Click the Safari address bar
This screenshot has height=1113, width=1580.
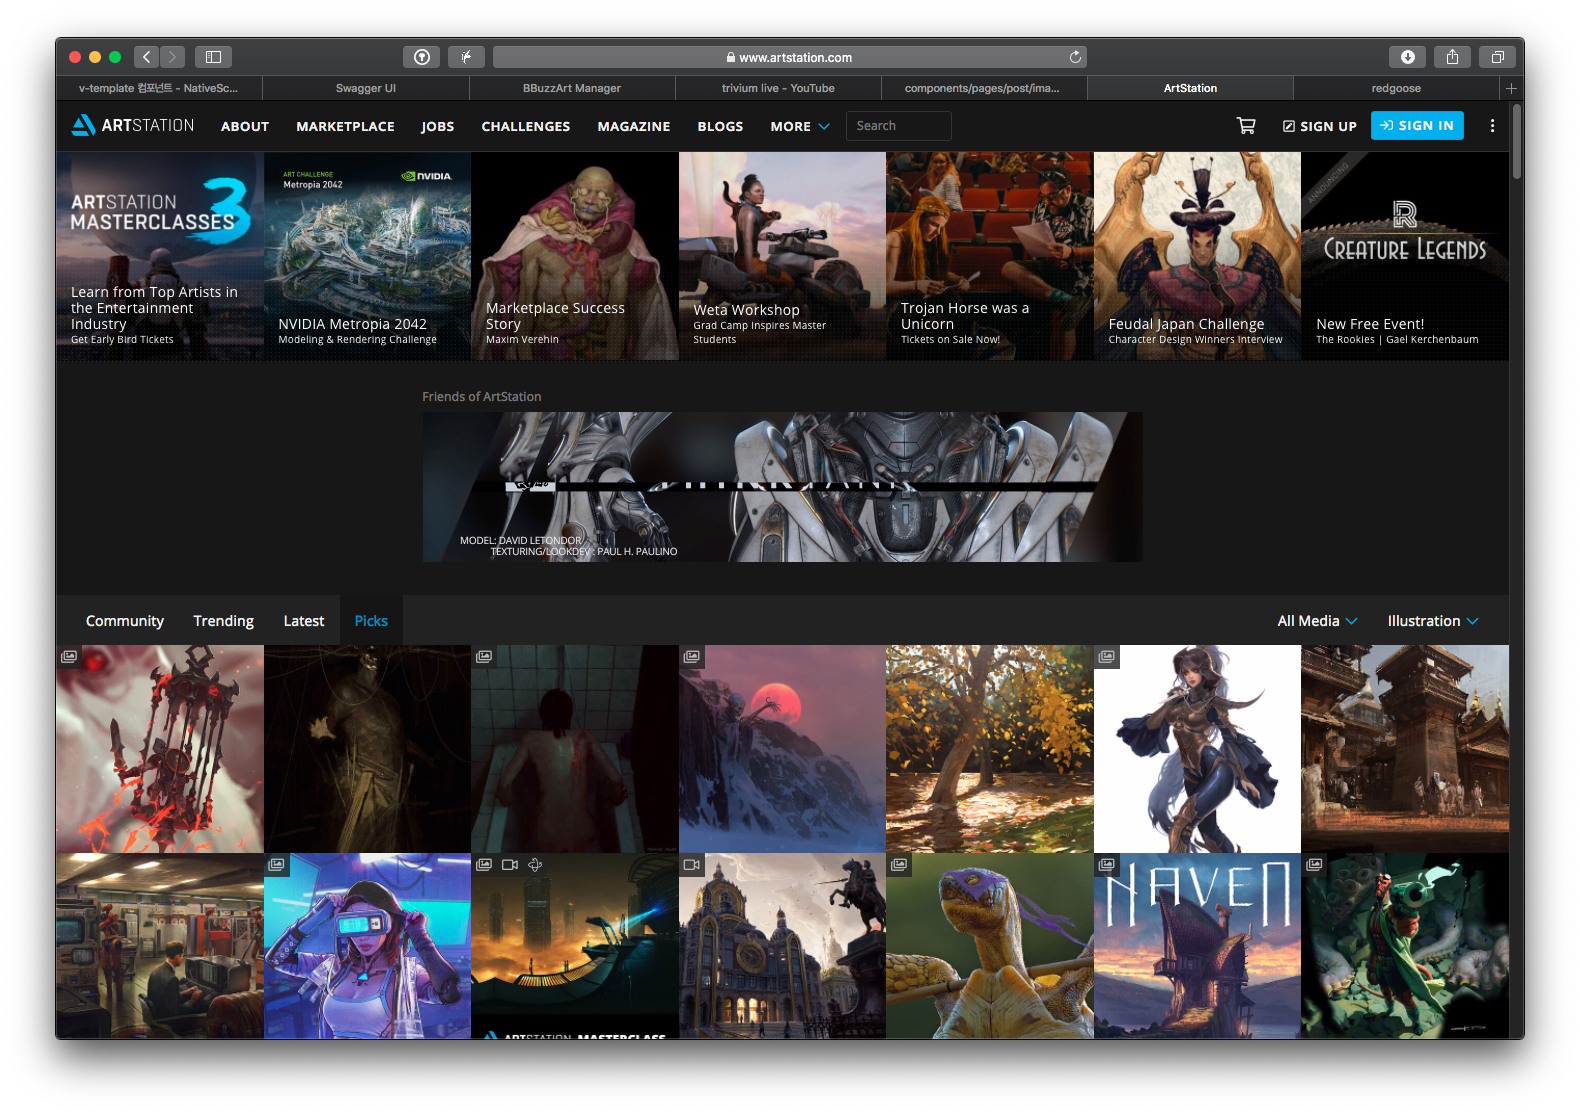click(x=790, y=57)
